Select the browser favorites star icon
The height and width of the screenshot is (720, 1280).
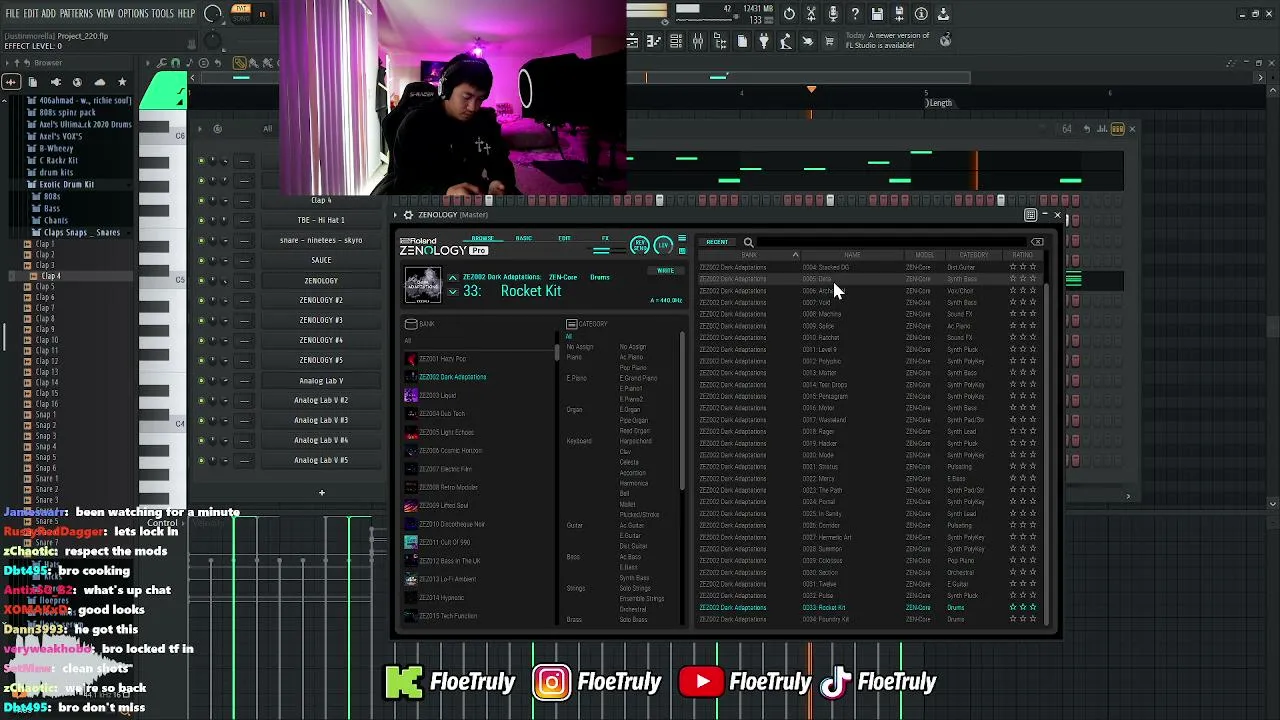tap(122, 82)
